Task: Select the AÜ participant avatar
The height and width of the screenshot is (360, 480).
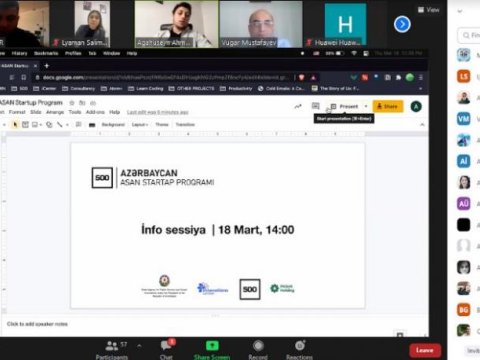Action: point(464,203)
